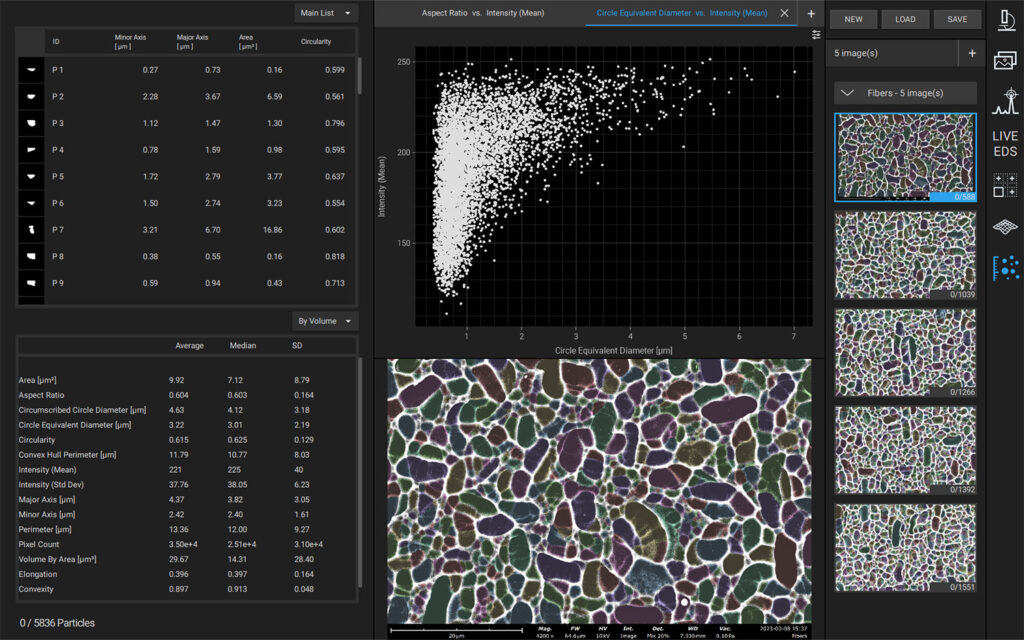Select the 3D surface mesh icon

tap(1004, 225)
